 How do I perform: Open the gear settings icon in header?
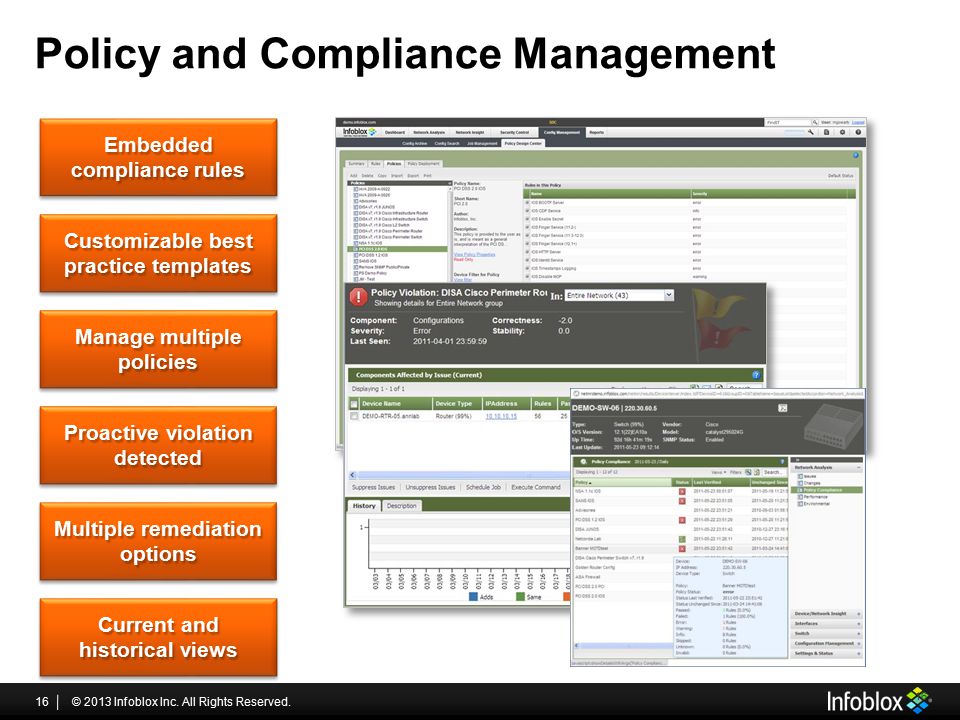coord(842,132)
